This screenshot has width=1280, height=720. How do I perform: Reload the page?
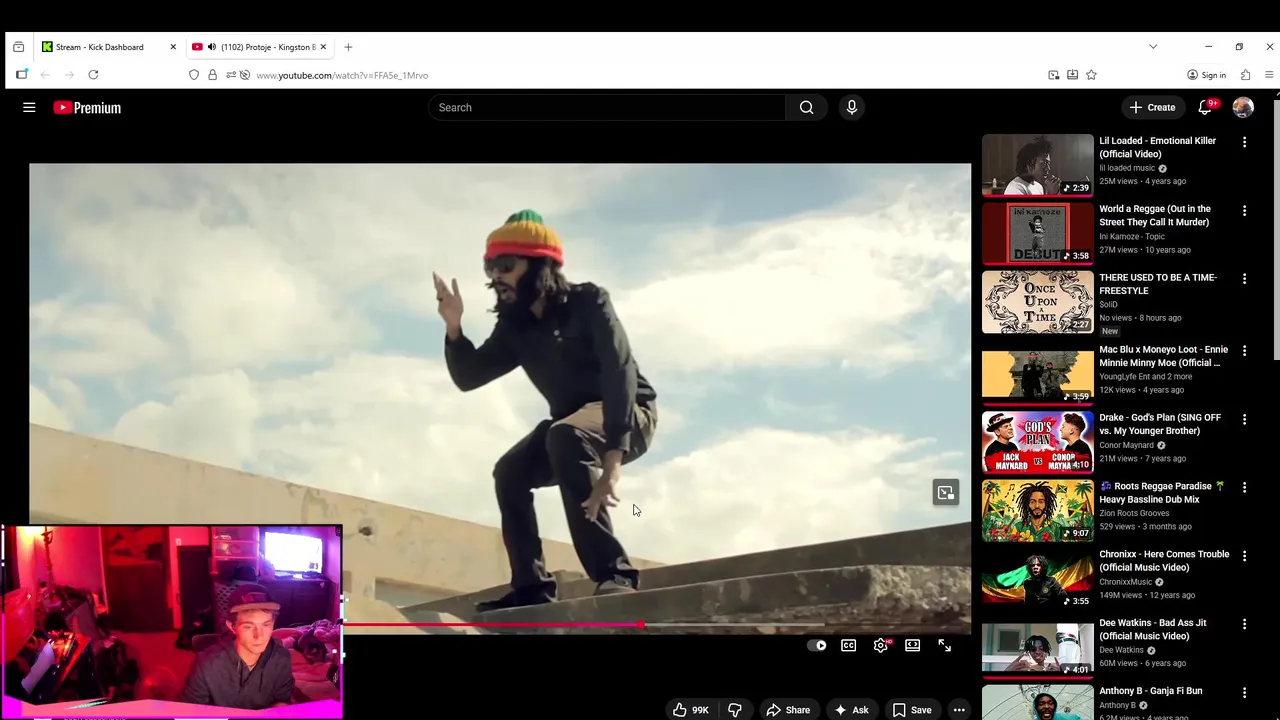pyautogui.click(x=93, y=75)
